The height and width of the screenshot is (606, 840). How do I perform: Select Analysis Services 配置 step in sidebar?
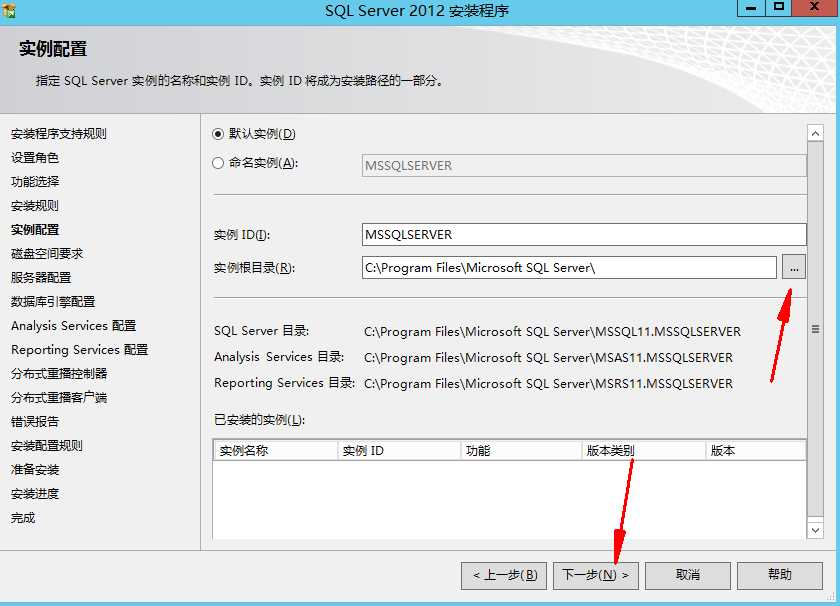point(73,326)
